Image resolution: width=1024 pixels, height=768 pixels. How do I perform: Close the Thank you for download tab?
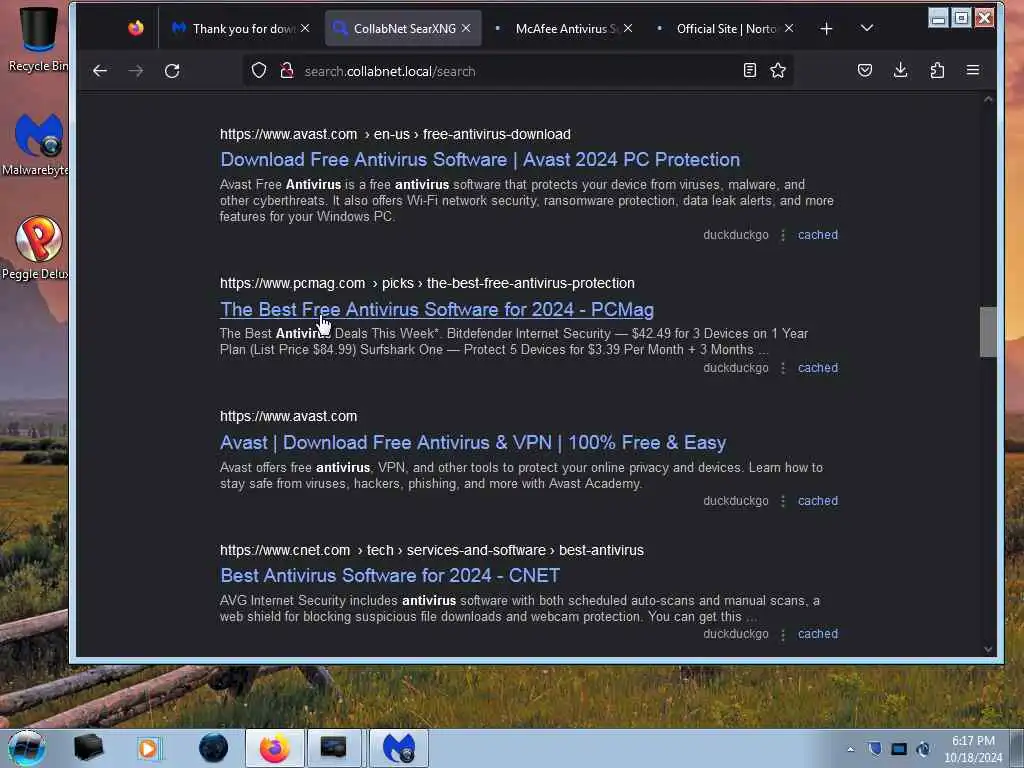coord(305,29)
